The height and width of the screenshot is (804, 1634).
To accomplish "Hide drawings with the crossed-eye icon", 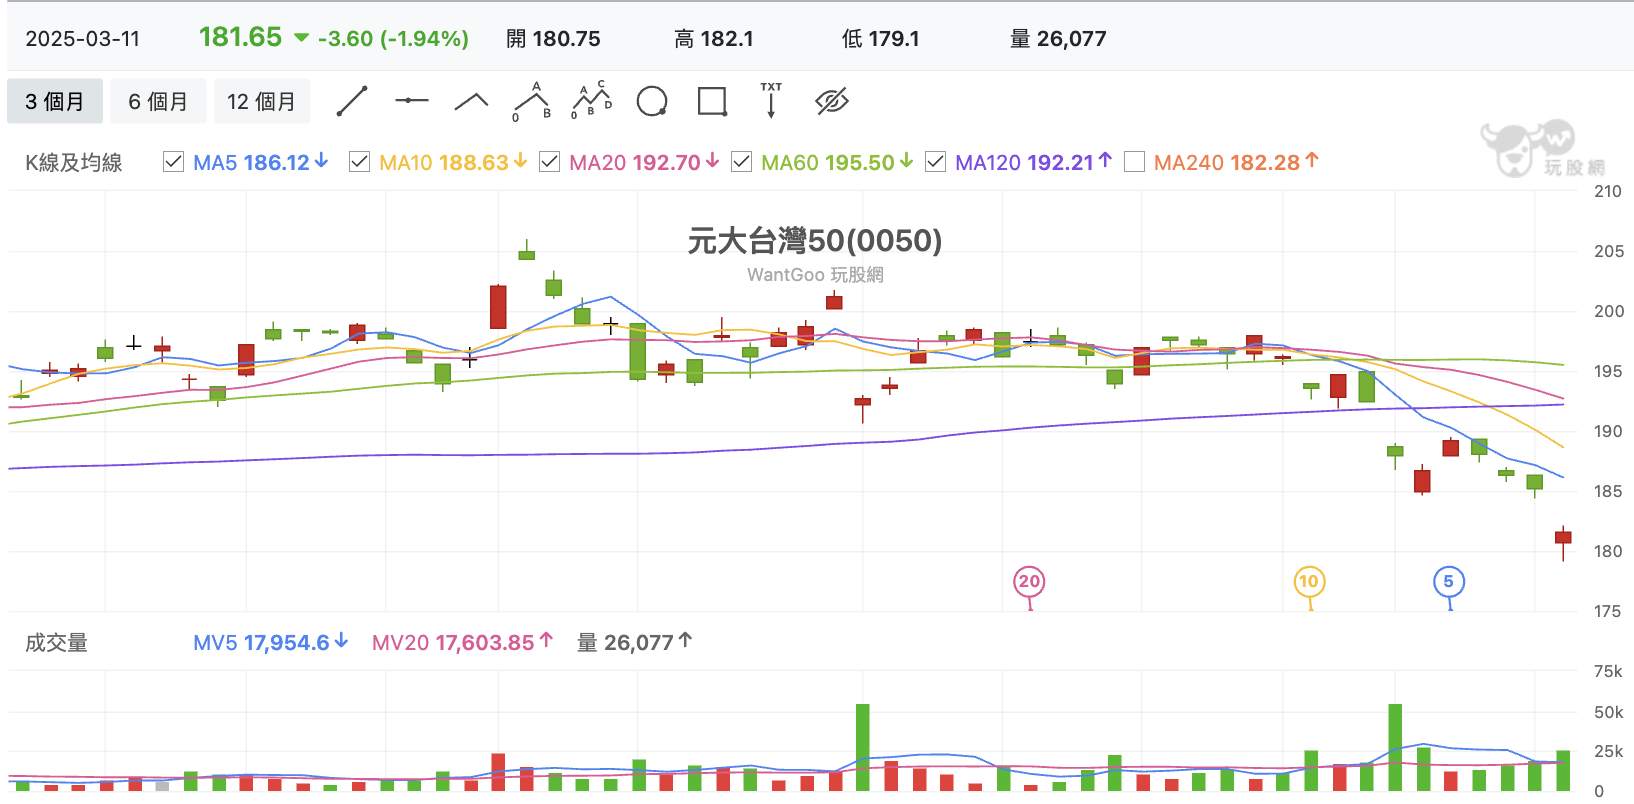I will coord(832,101).
